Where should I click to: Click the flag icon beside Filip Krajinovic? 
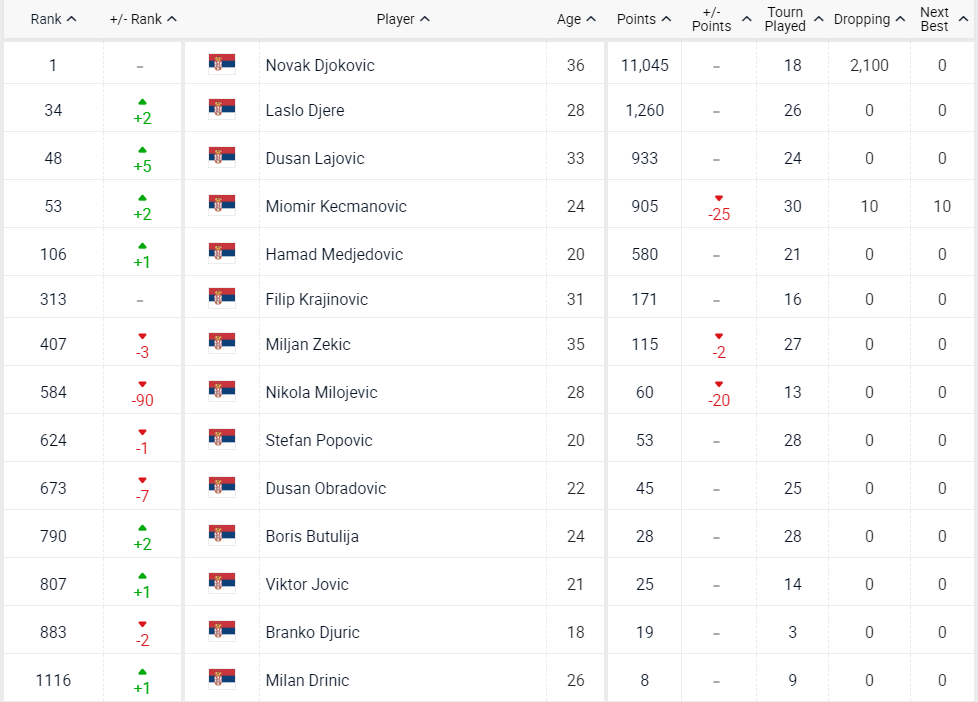(222, 299)
